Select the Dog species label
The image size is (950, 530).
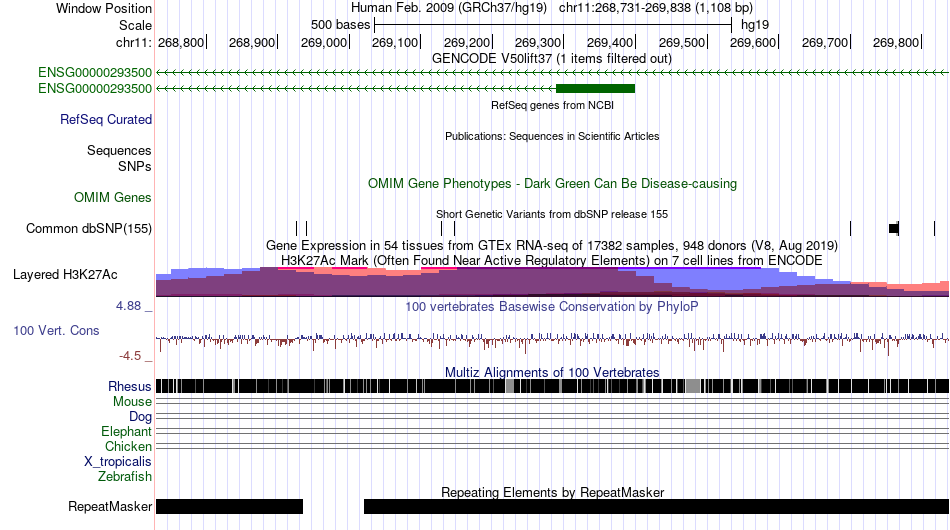[141, 417]
